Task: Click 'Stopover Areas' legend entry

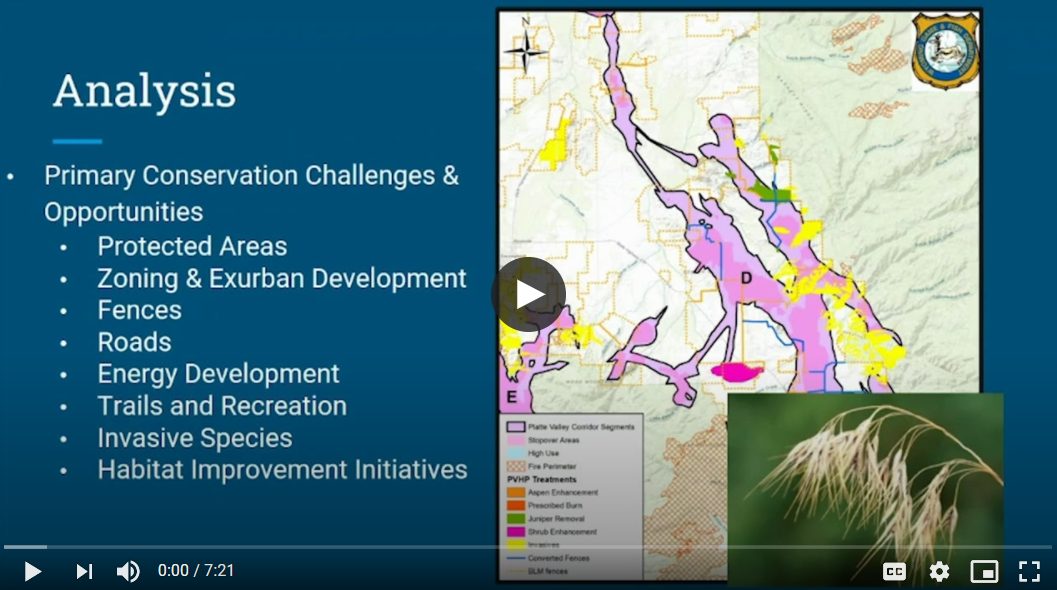Action: (543, 440)
